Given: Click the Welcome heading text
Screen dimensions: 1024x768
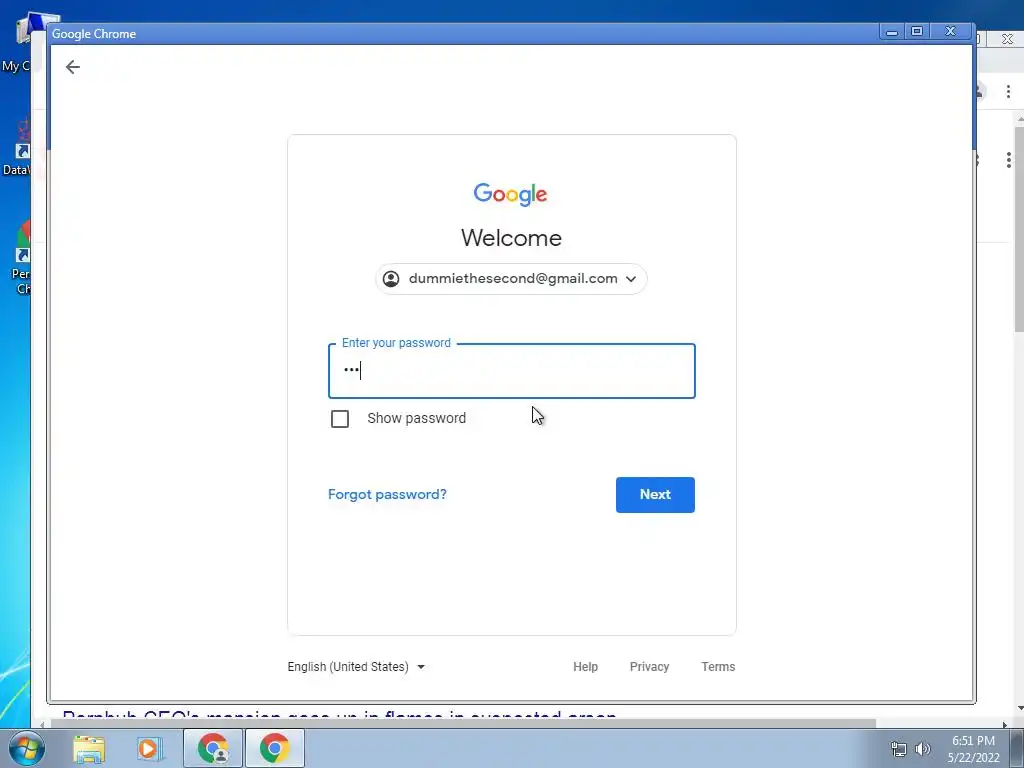Looking at the screenshot, I should point(511,238).
